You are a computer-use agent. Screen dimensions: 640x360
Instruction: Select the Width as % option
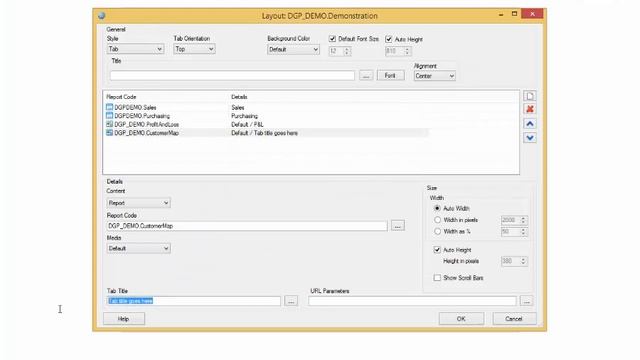point(437,231)
